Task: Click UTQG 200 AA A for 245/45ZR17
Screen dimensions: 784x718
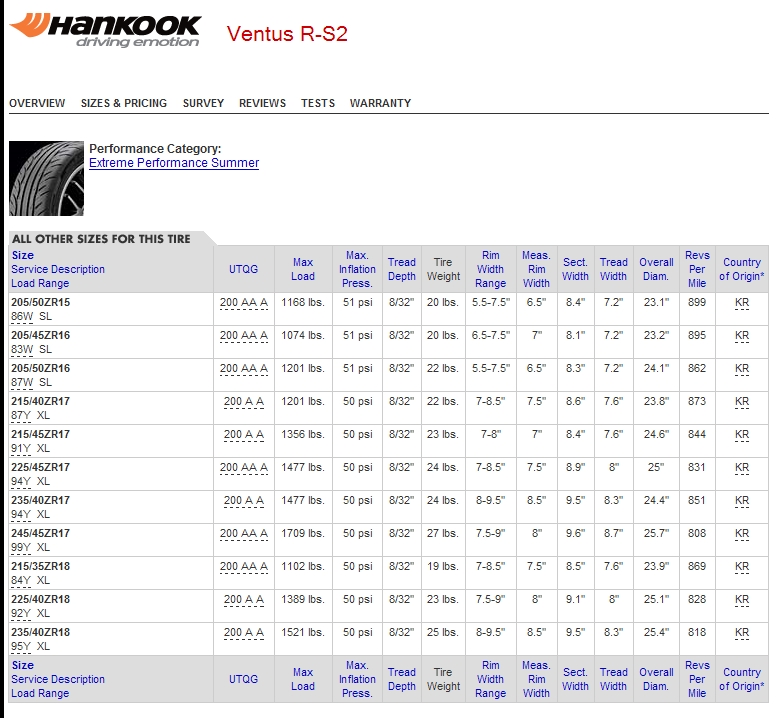Action: pos(244,534)
